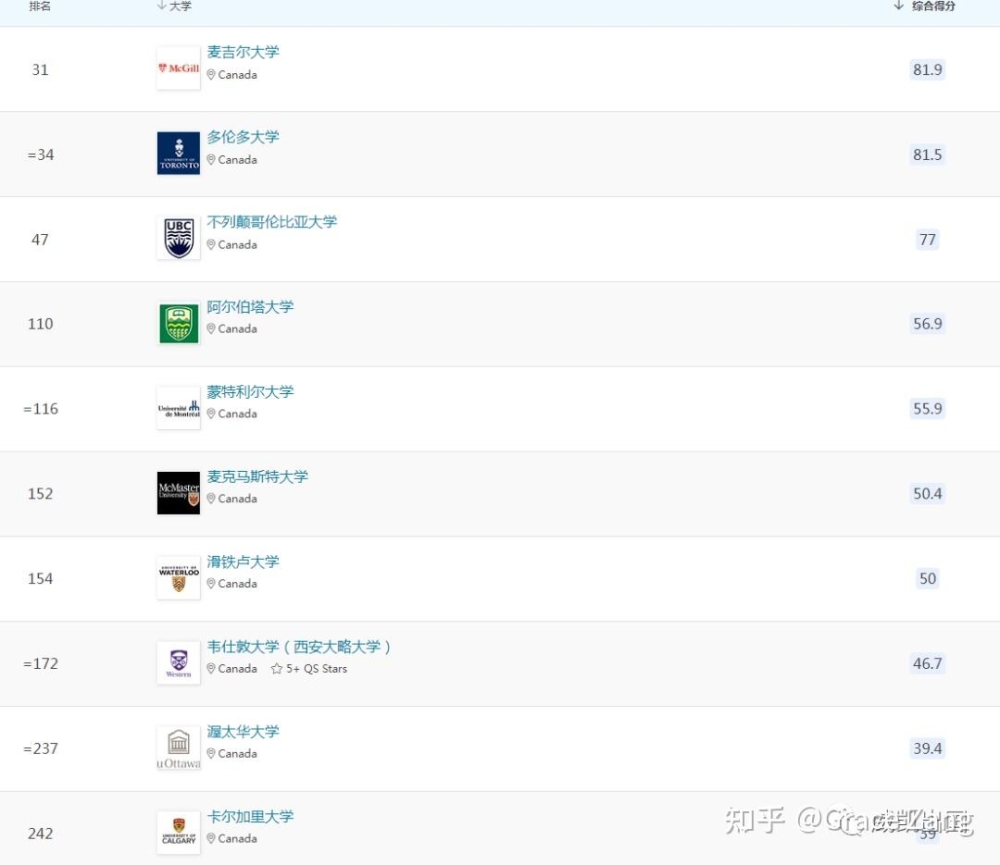
Task: Select rank =237 in the ranking column
Action: tap(41, 748)
